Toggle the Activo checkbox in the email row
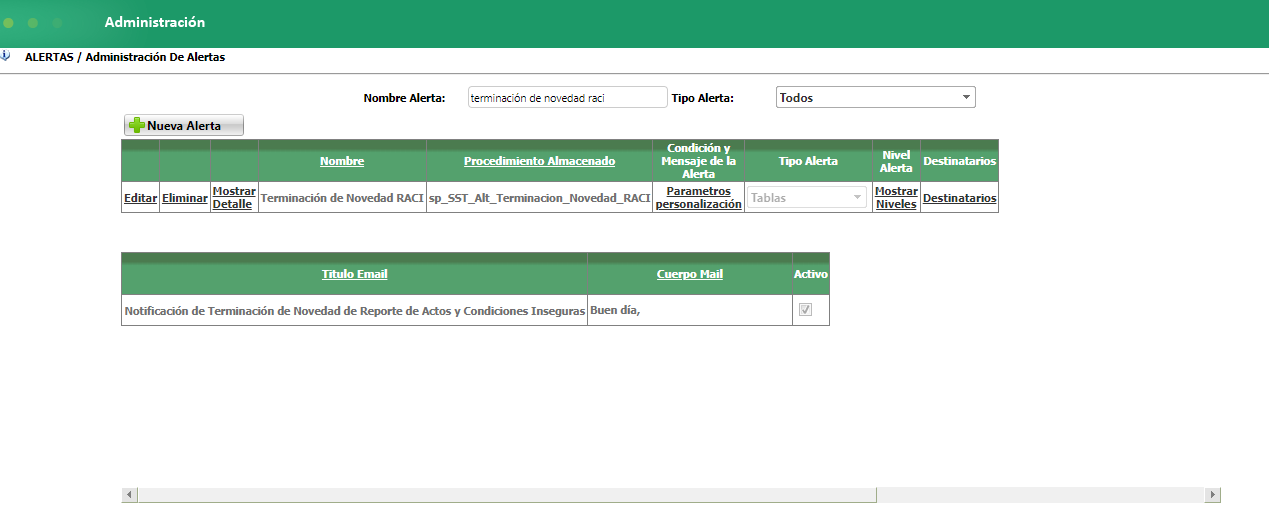 (806, 310)
